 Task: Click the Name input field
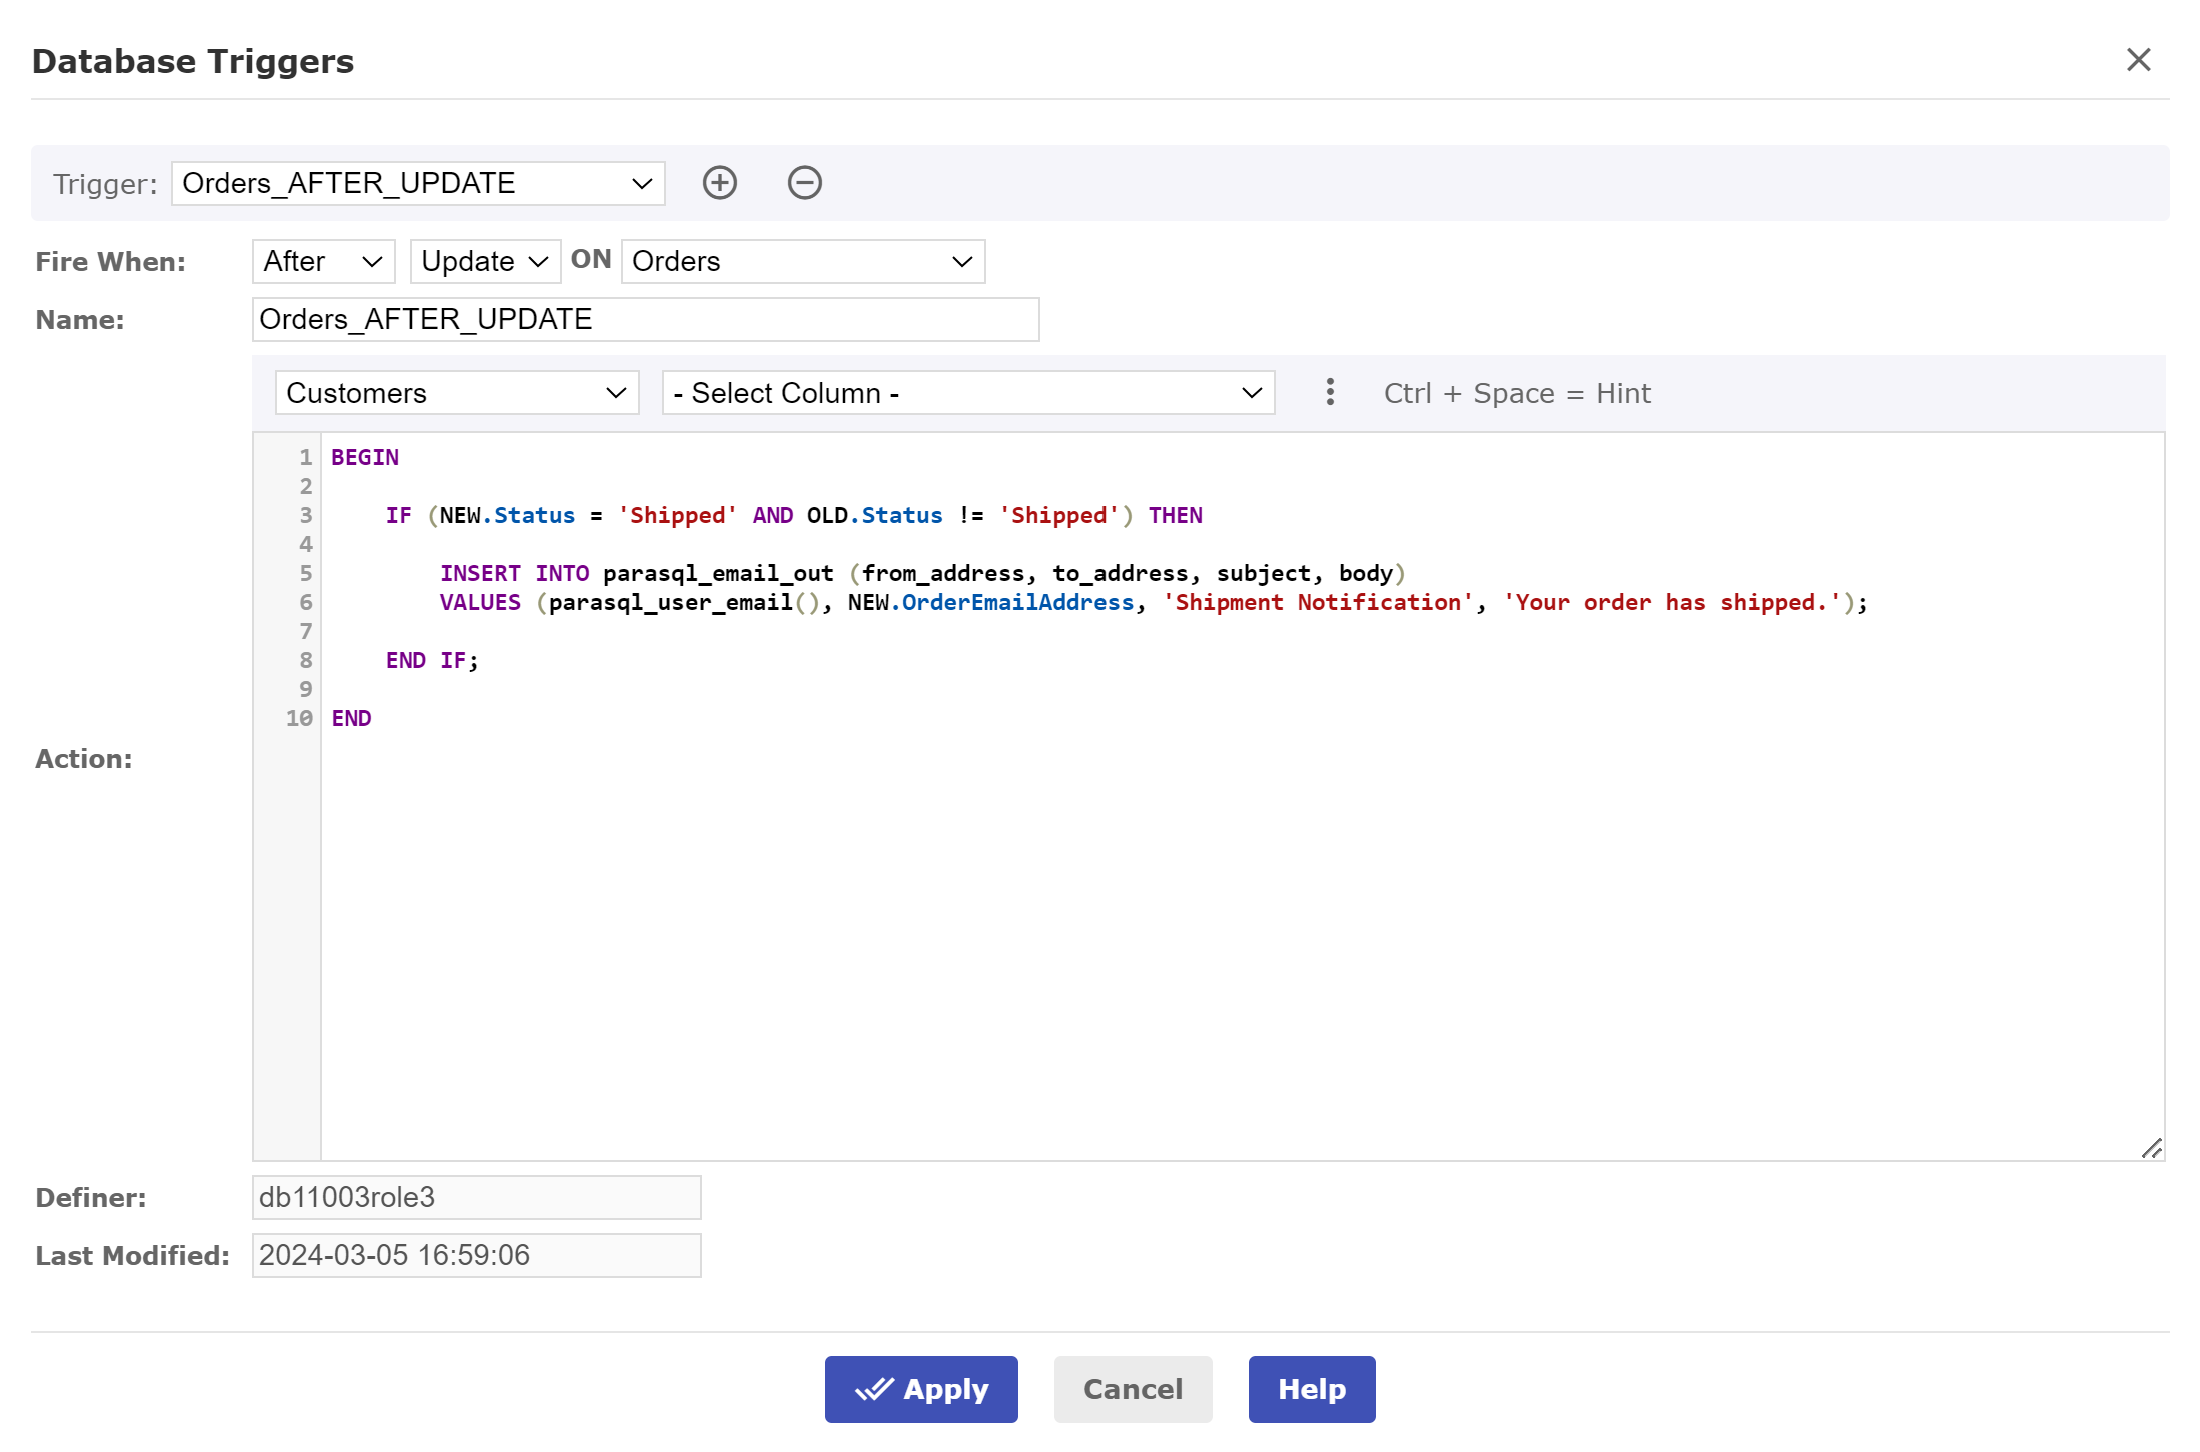(x=645, y=319)
